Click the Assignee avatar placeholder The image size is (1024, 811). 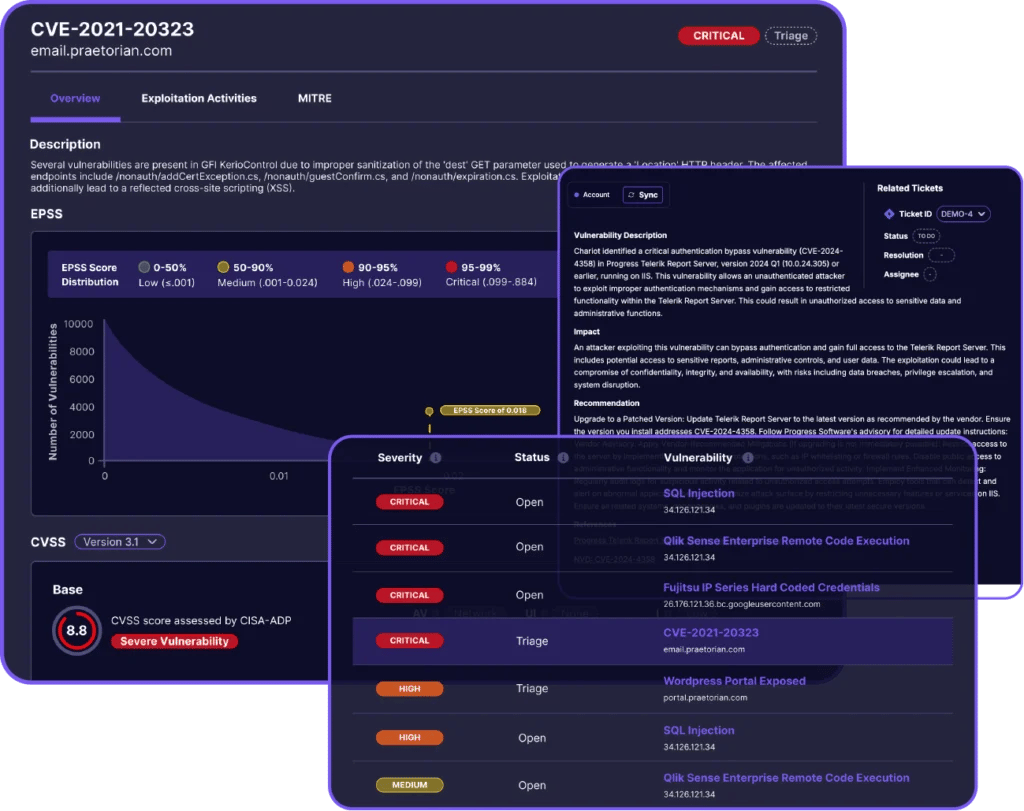[930, 275]
